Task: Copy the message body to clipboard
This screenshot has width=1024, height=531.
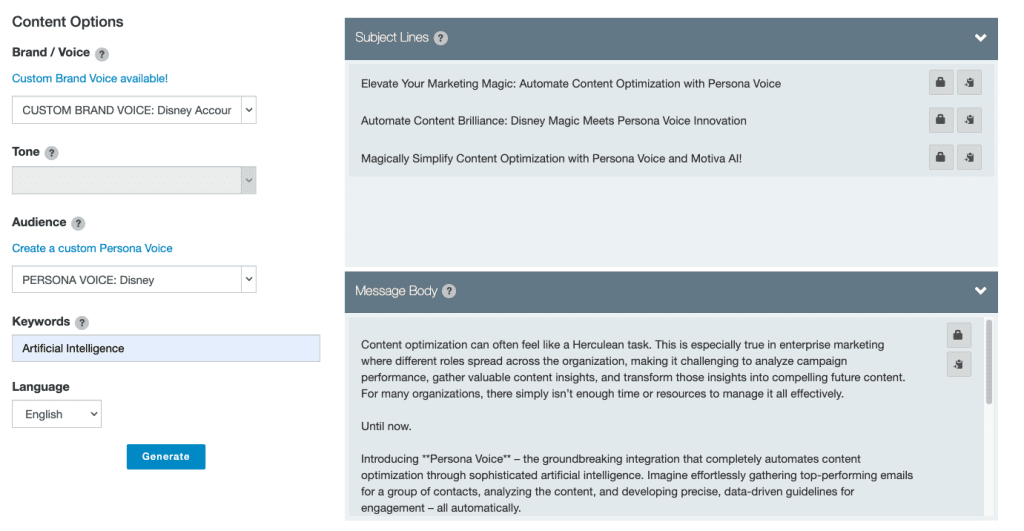Action: pos(958,364)
